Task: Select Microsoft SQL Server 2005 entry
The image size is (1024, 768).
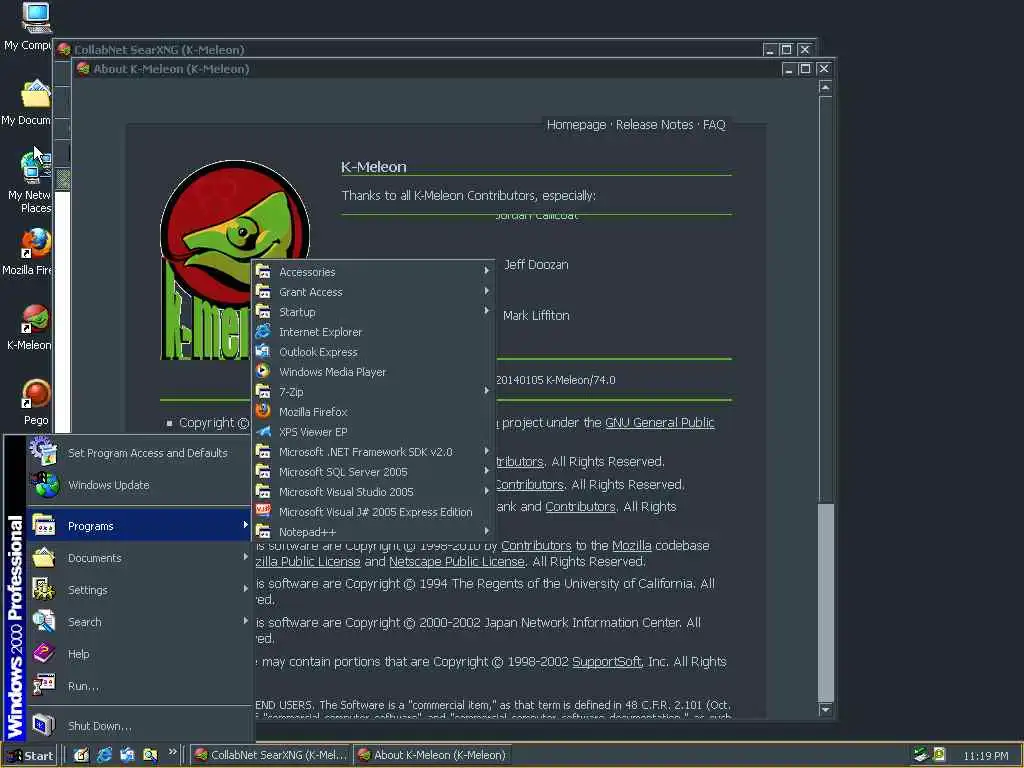Action: pyautogui.click(x=374, y=472)
